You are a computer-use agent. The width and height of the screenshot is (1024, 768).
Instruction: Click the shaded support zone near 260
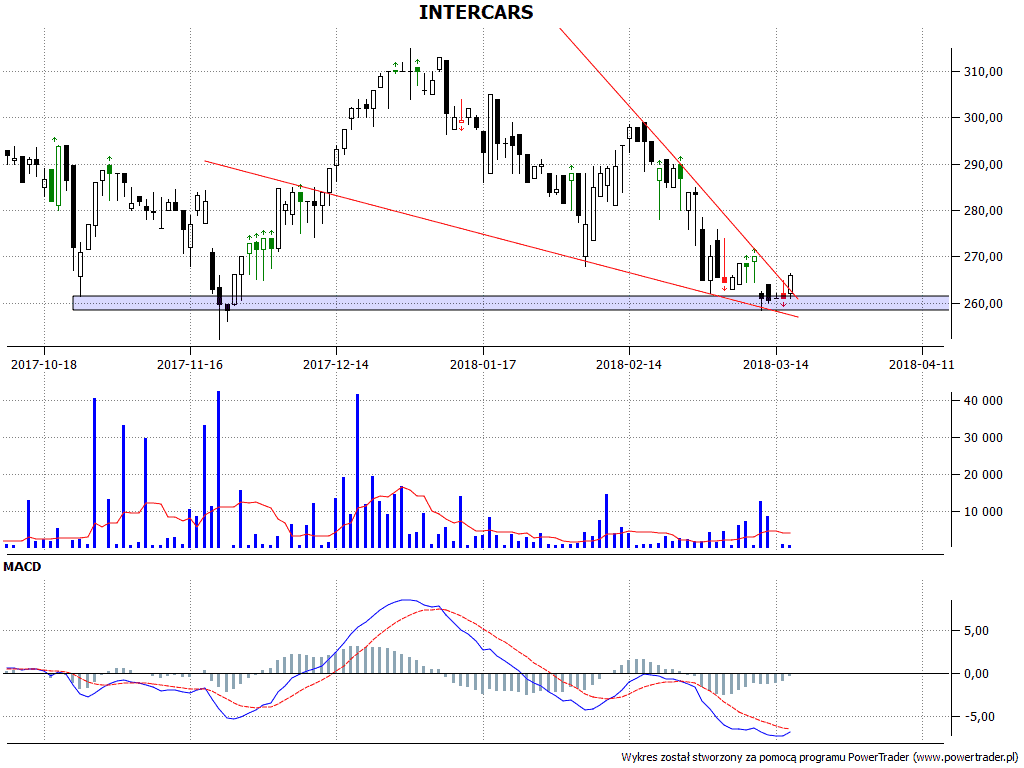click(511, 303)
